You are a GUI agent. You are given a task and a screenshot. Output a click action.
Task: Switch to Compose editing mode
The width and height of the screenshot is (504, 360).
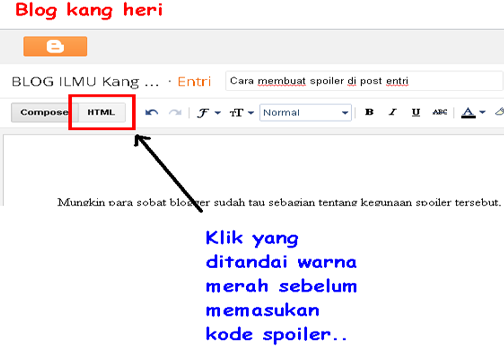pos(45,112)
